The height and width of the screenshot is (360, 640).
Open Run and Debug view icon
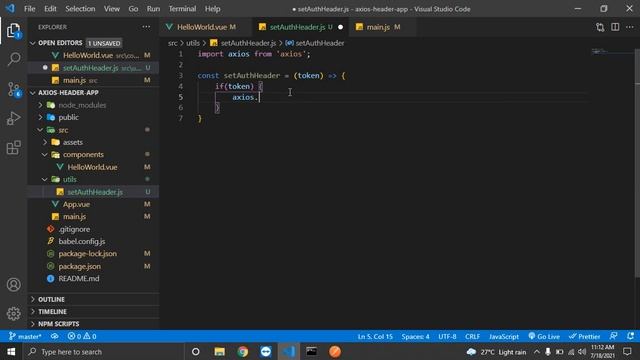[x=13, y=118]
